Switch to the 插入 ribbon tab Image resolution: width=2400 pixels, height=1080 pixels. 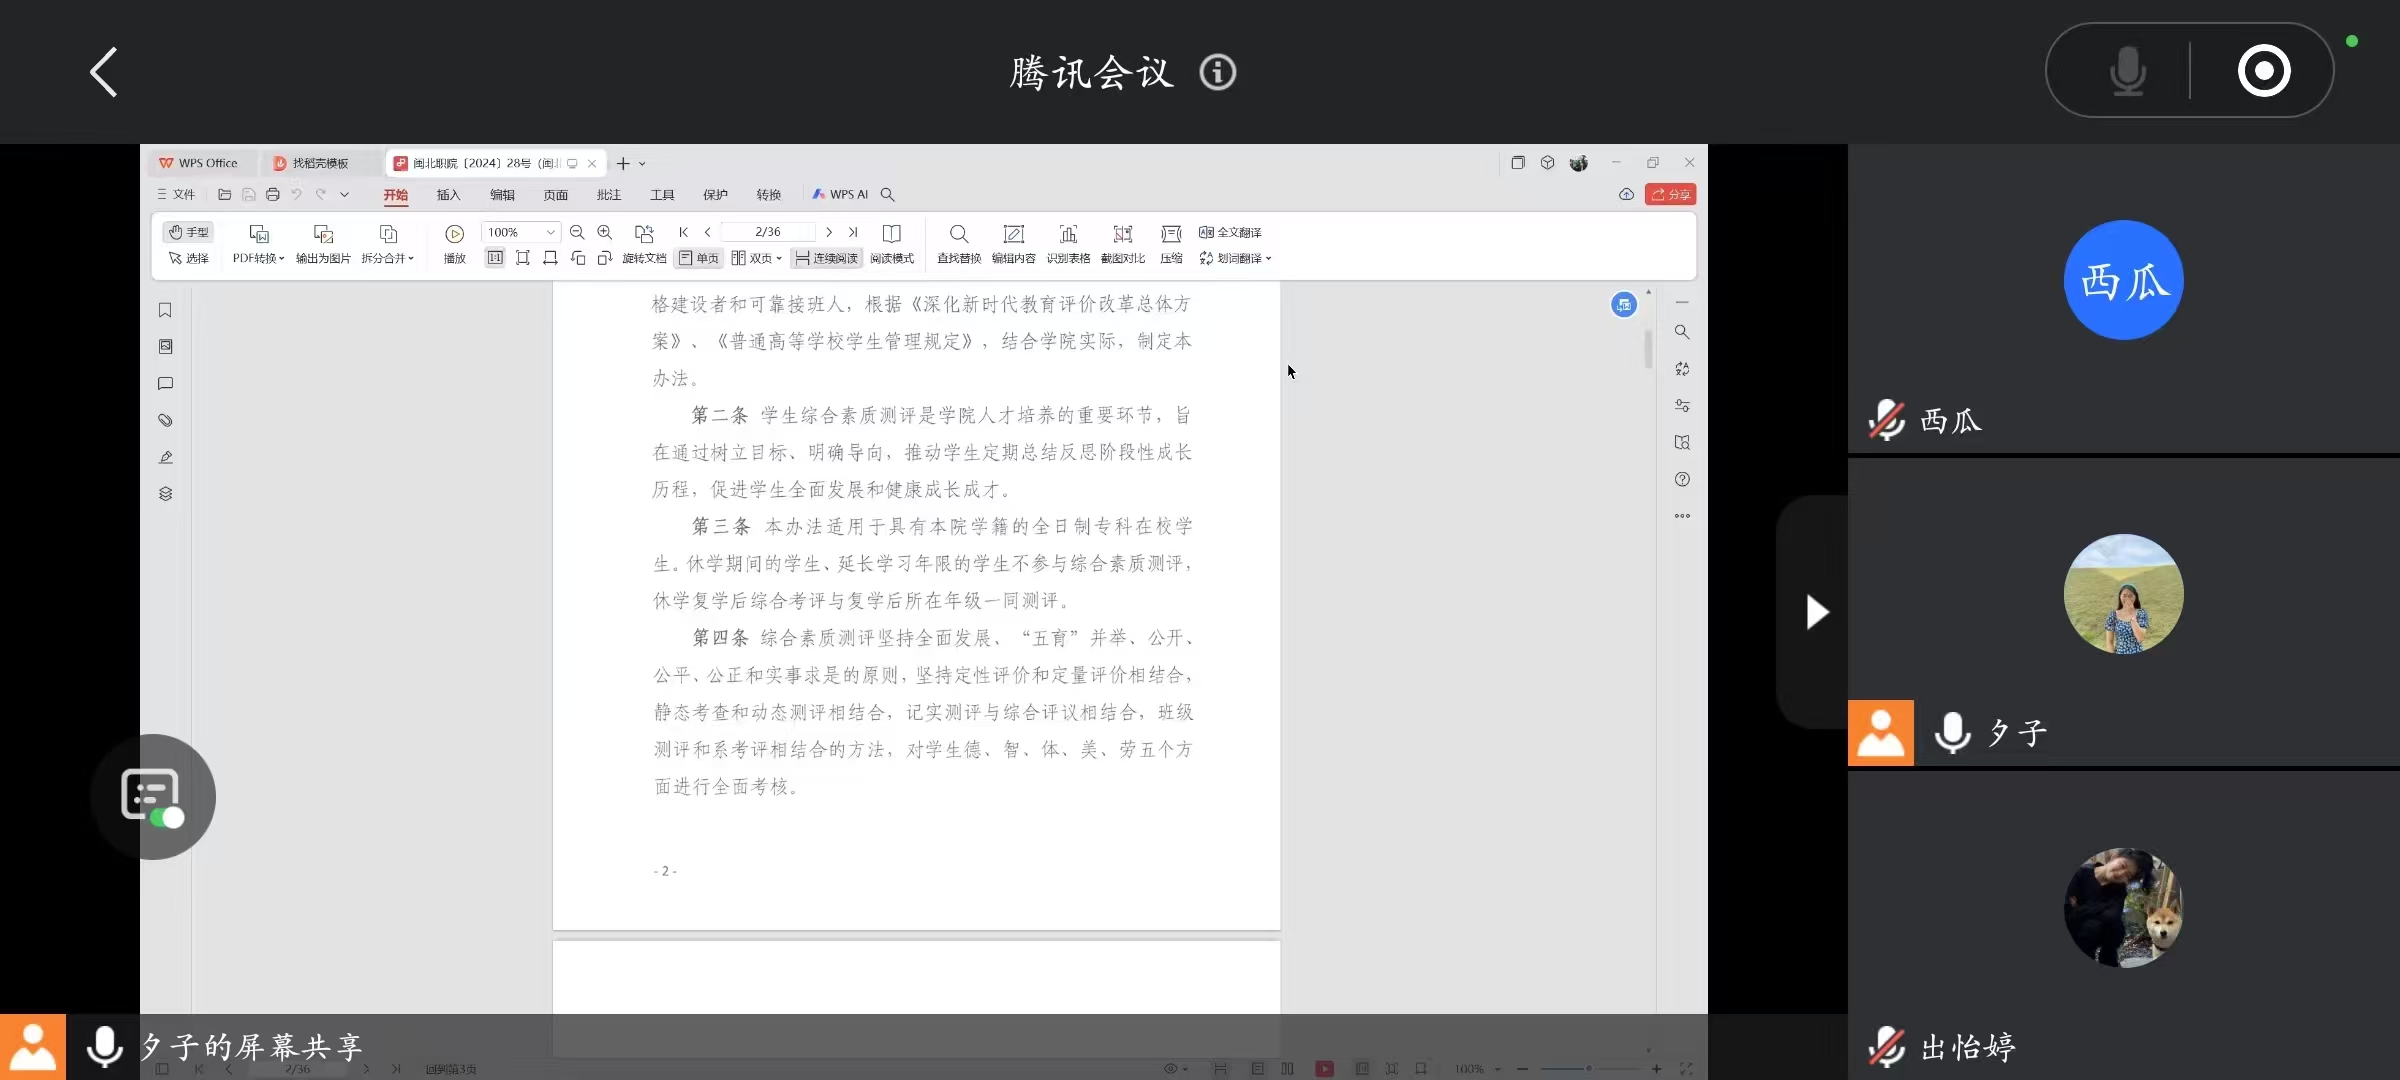(448, 194)
